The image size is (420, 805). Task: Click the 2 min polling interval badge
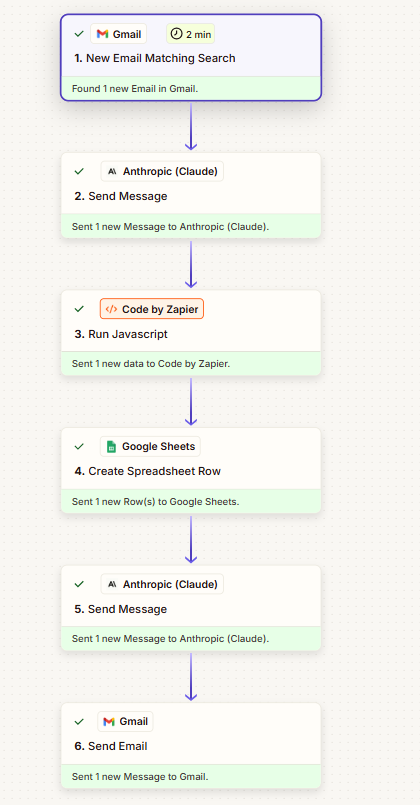click(190, 34)
